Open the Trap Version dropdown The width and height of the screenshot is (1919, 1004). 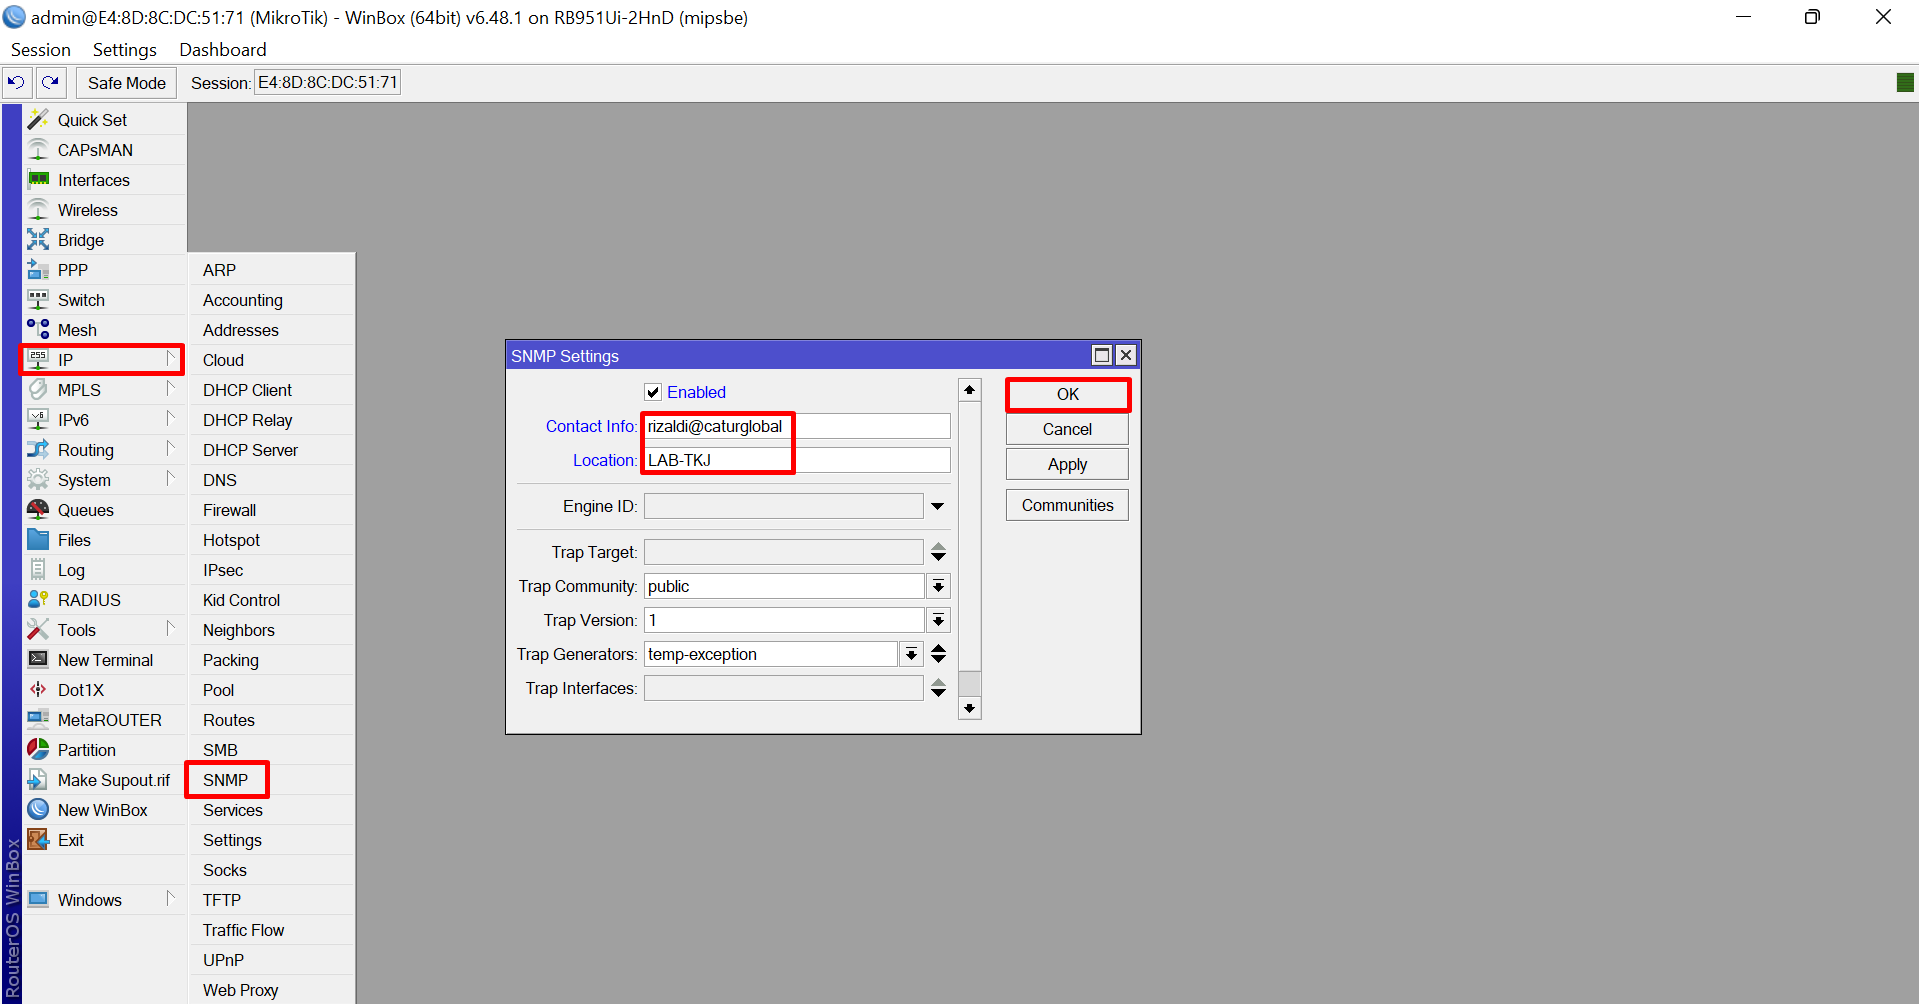938,621
